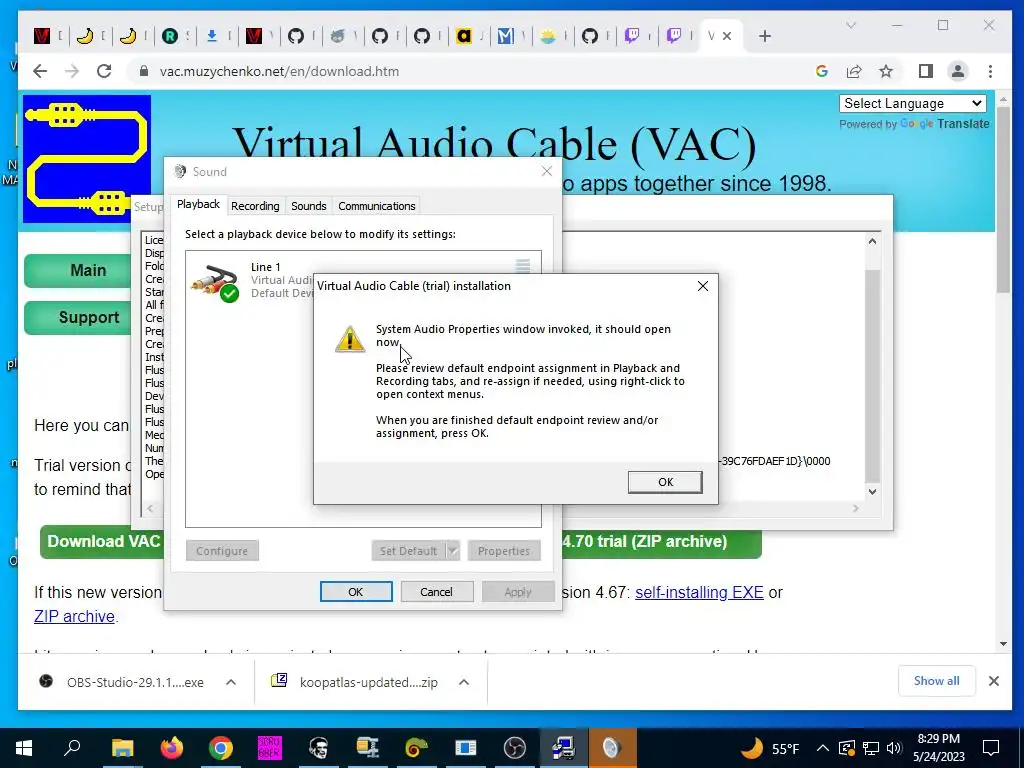Image resolution: width=1024 pixels, height=768 pixels.
Task: Open the Sounds tab in Sound window
Action: tap(308, 206)
